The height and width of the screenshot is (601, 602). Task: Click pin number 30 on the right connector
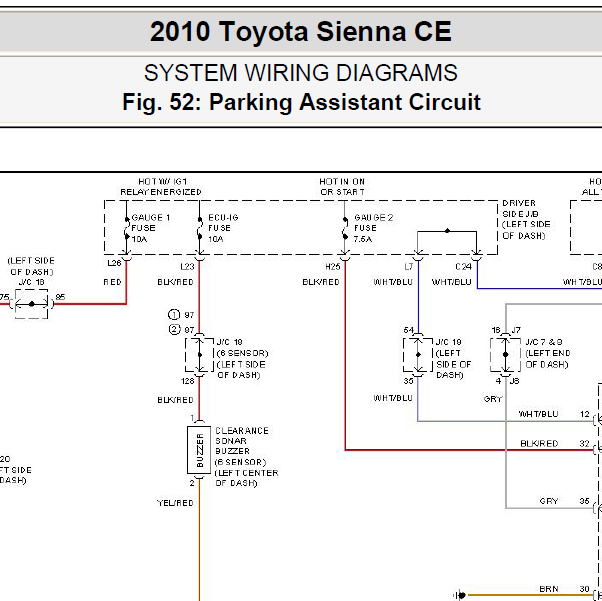click(x=585, y=589)
